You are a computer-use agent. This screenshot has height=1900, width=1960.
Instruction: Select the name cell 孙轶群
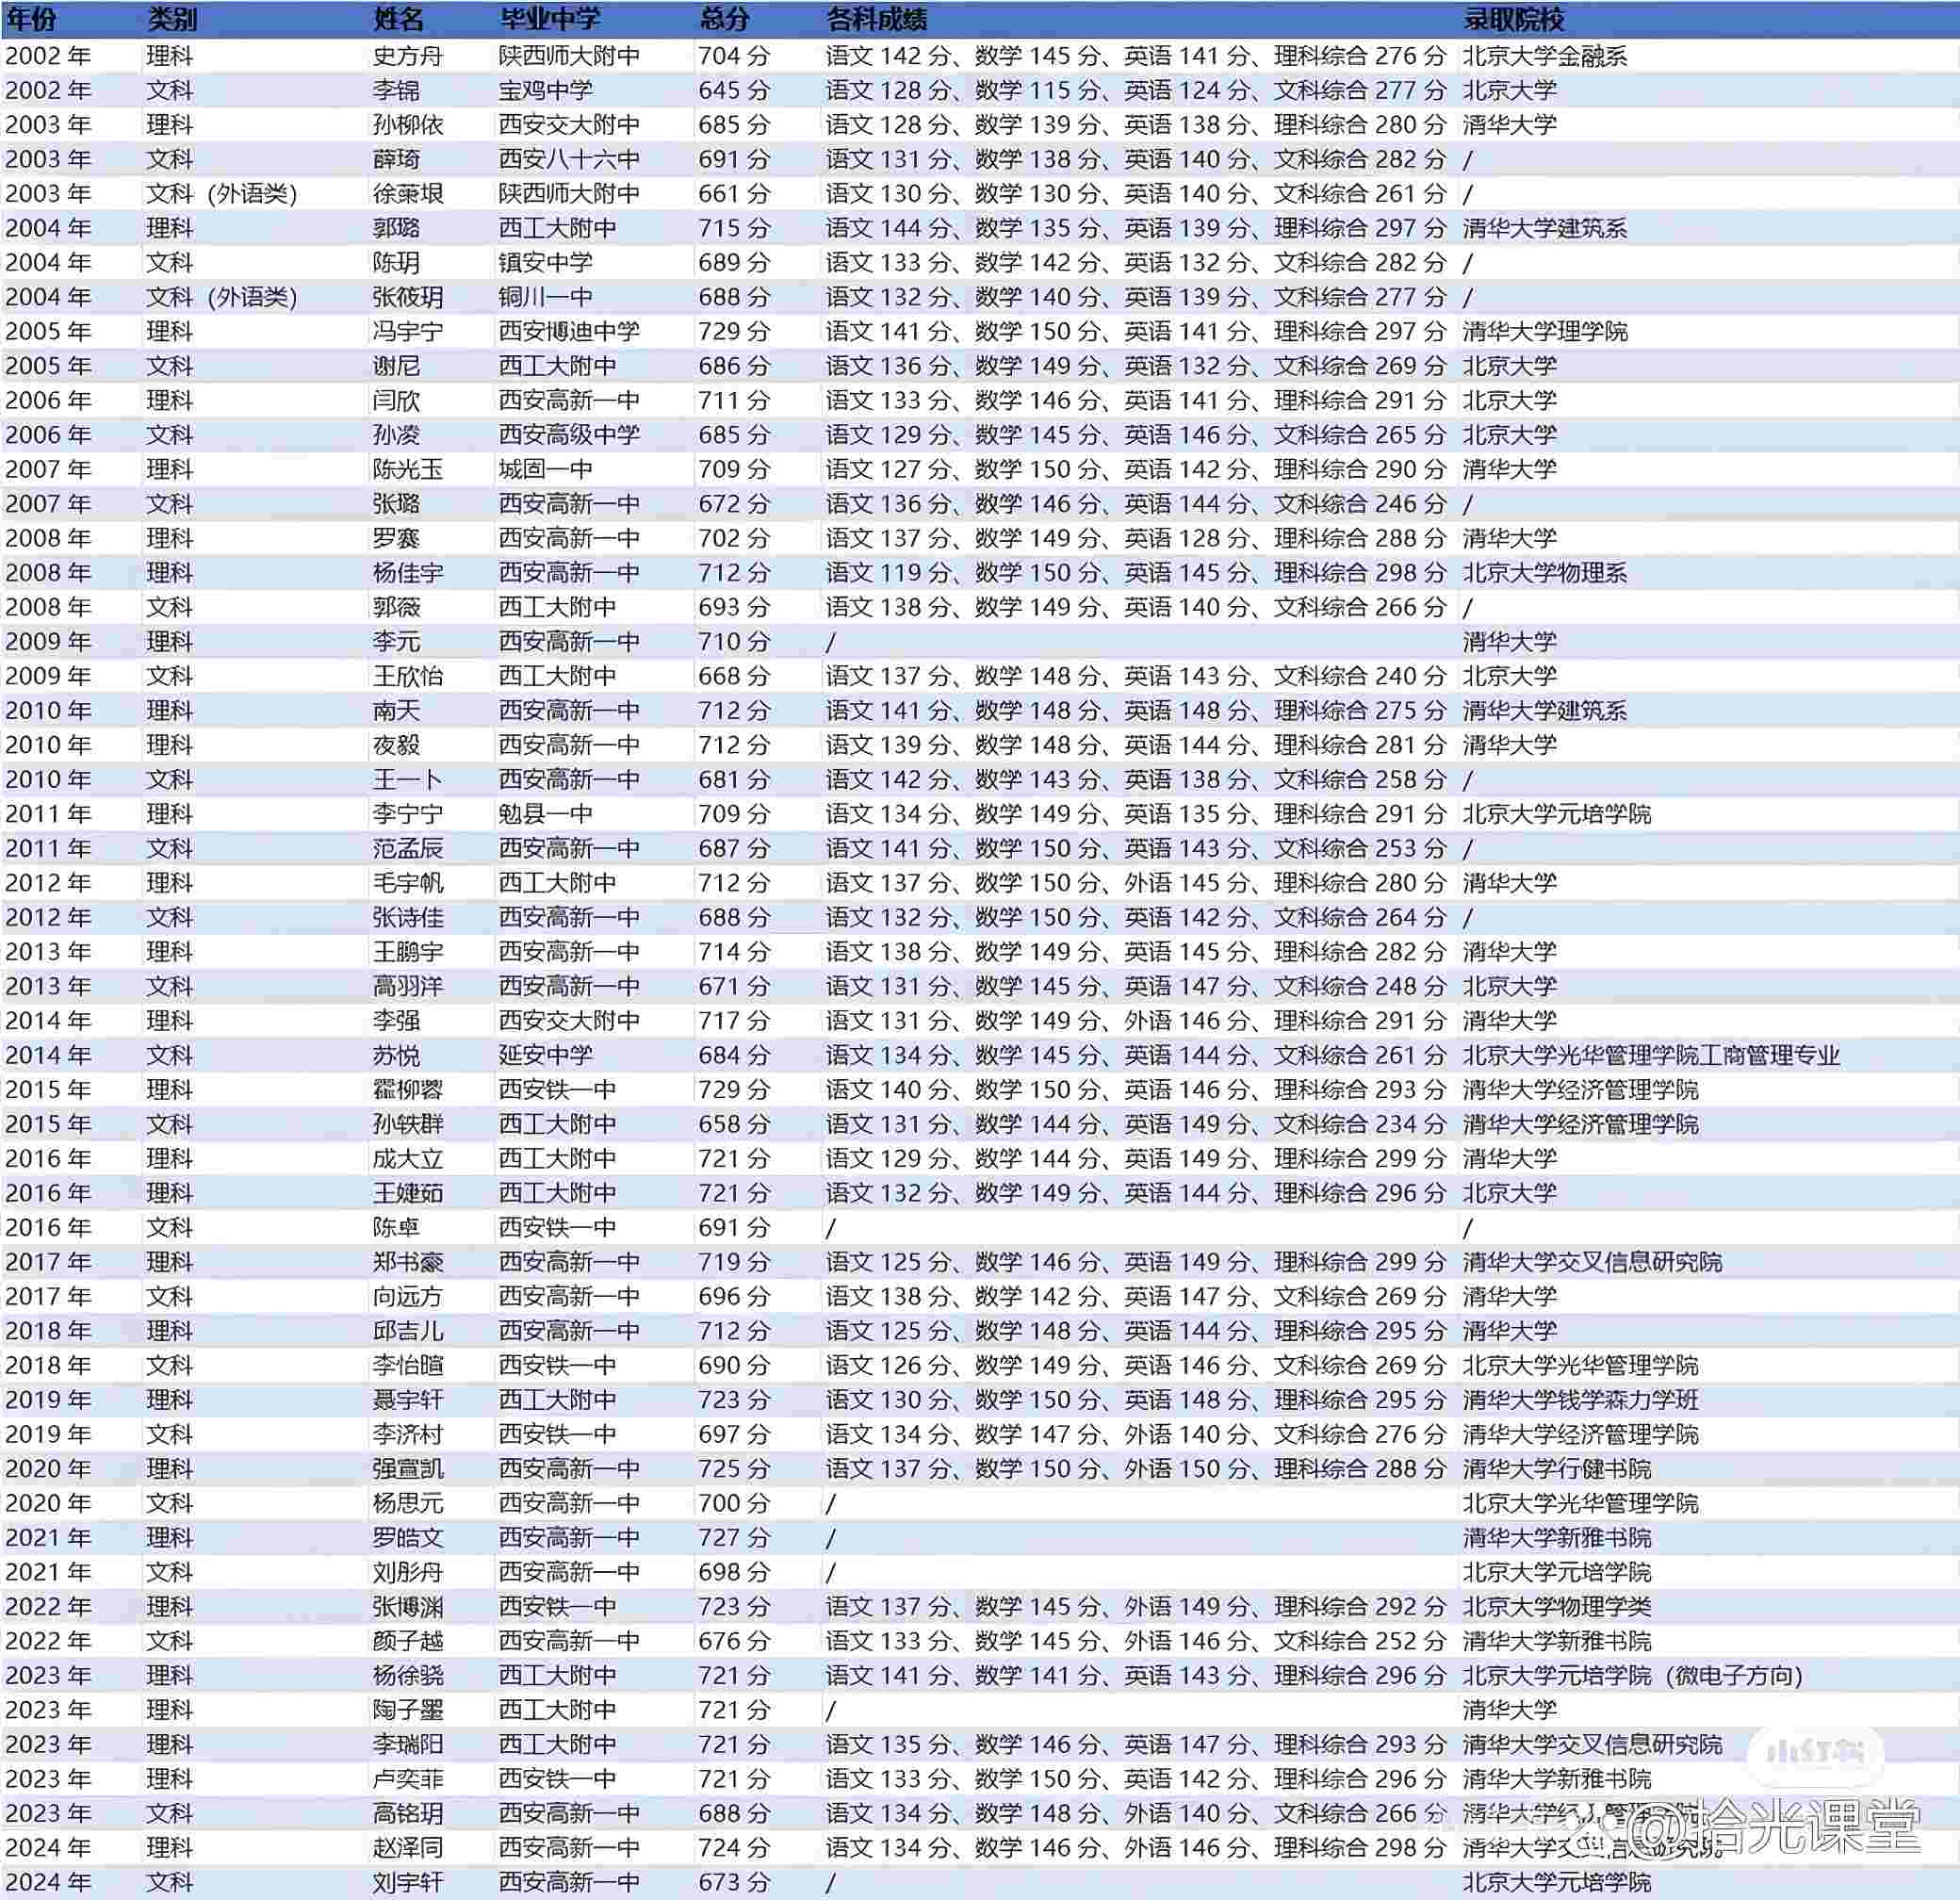408,1125
